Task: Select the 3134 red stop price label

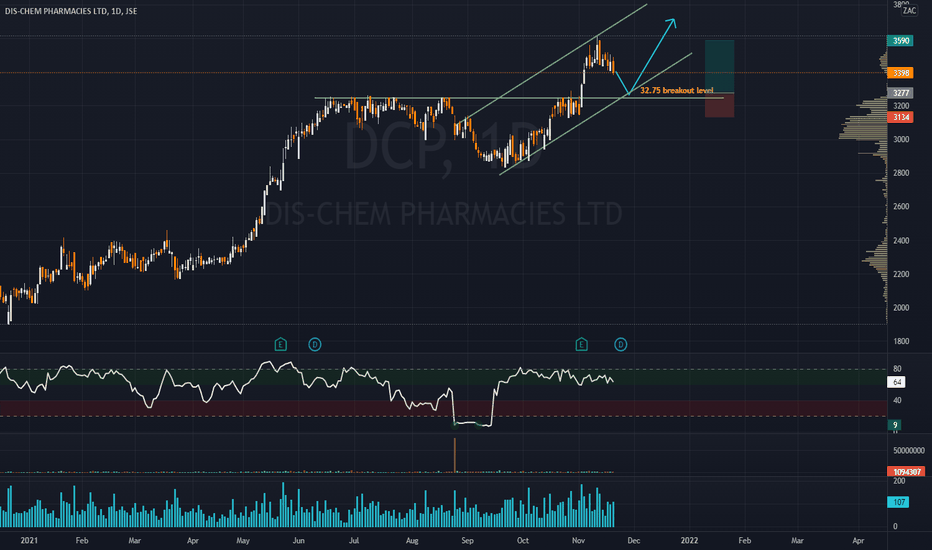Action: [x=900, y=117]
